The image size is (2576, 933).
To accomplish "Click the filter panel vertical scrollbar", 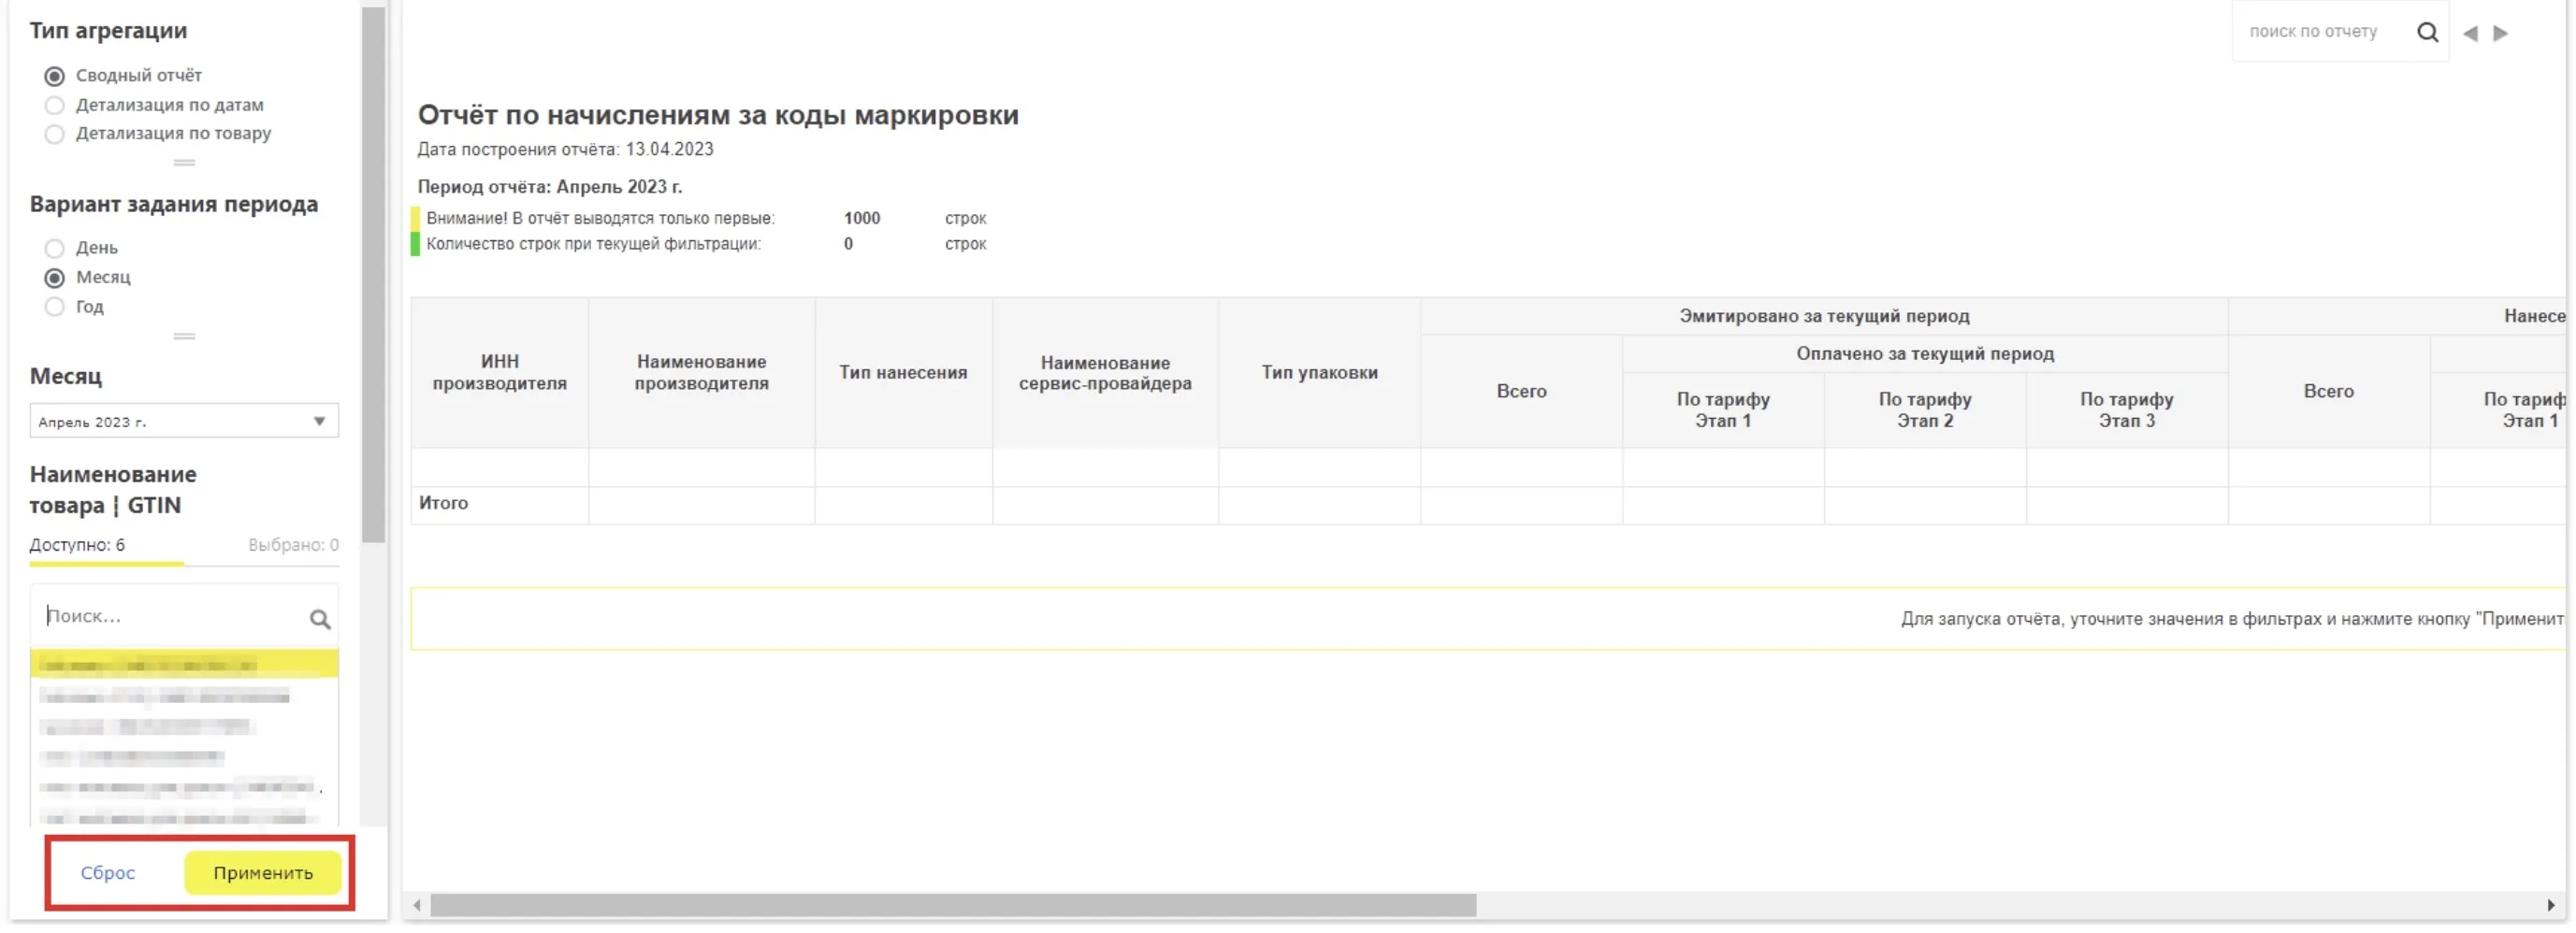I will 373,275.
